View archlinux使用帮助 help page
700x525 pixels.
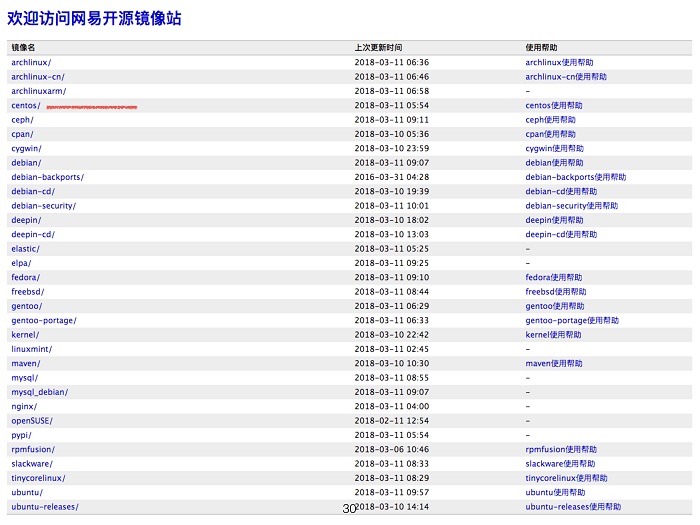pos(559,62)
